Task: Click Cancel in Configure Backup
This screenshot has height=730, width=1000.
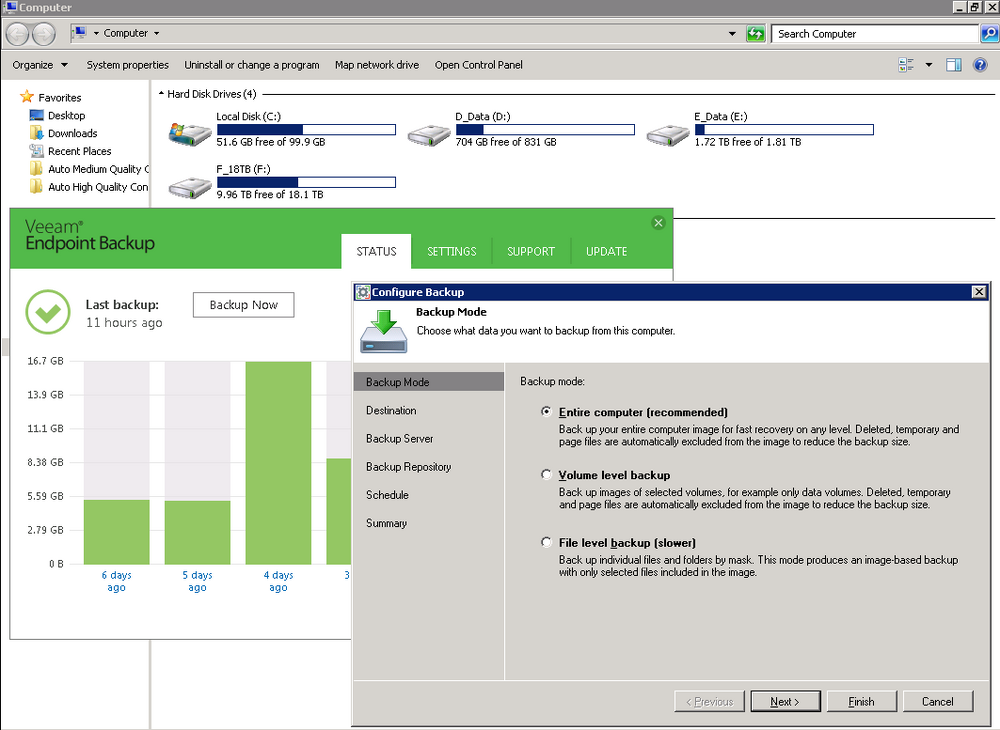Action: tap(938, 701)
